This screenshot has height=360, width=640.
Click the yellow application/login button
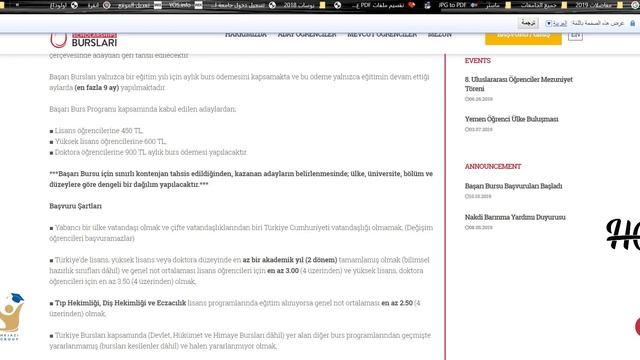[523, 38]
